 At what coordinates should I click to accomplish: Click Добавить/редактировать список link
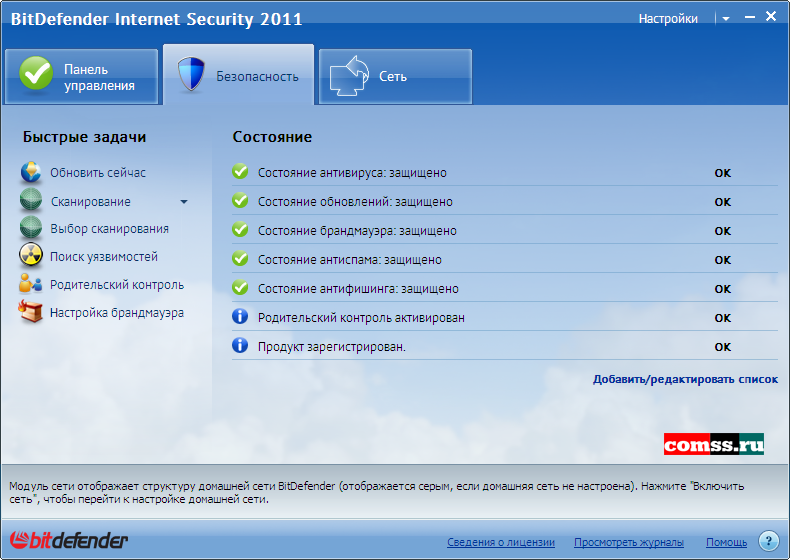685,379
